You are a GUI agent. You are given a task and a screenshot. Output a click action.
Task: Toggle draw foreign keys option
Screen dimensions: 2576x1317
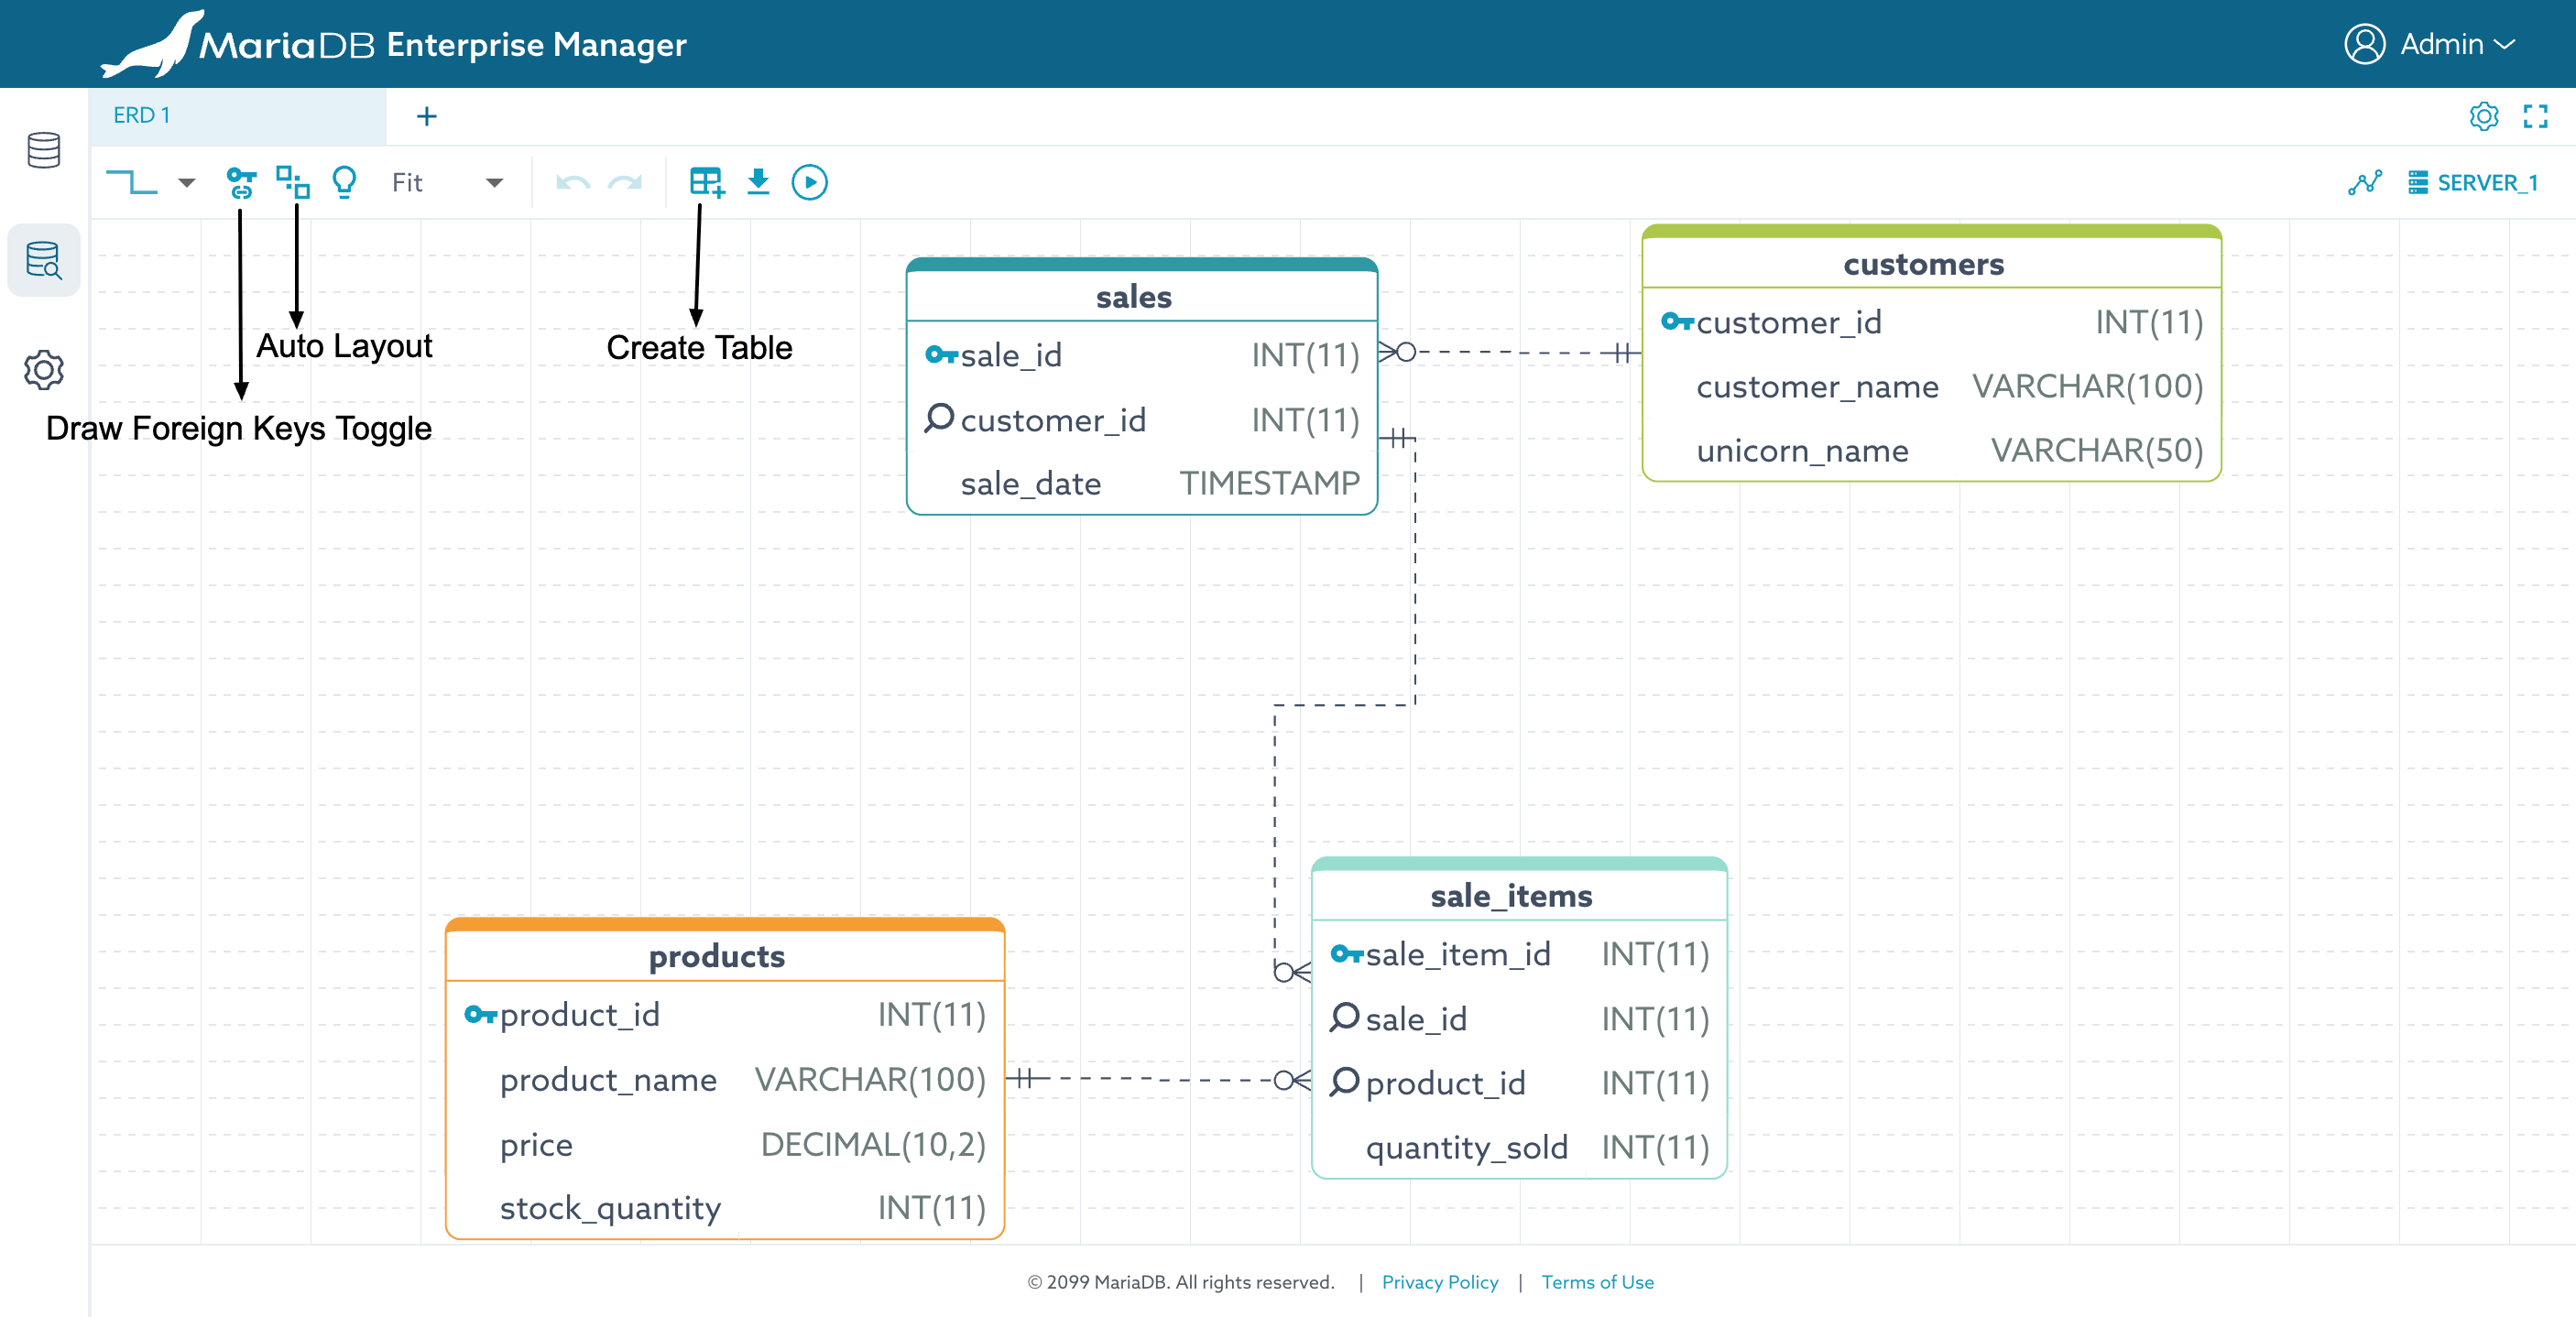click(241, 182)
